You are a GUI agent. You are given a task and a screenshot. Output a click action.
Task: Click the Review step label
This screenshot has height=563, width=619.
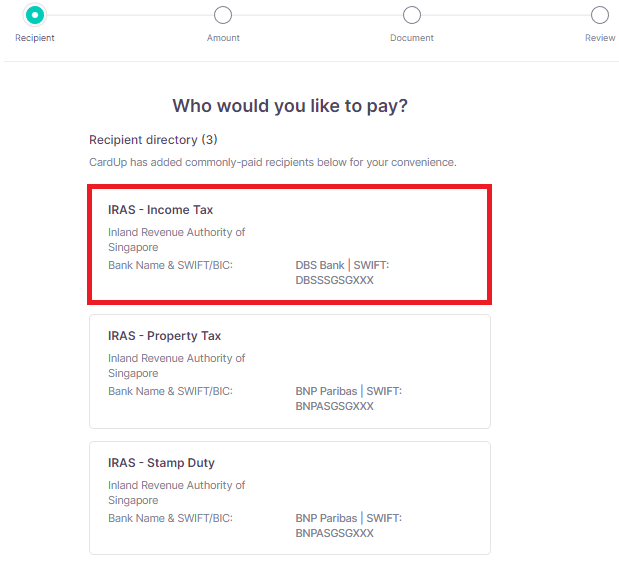point(600,38)
